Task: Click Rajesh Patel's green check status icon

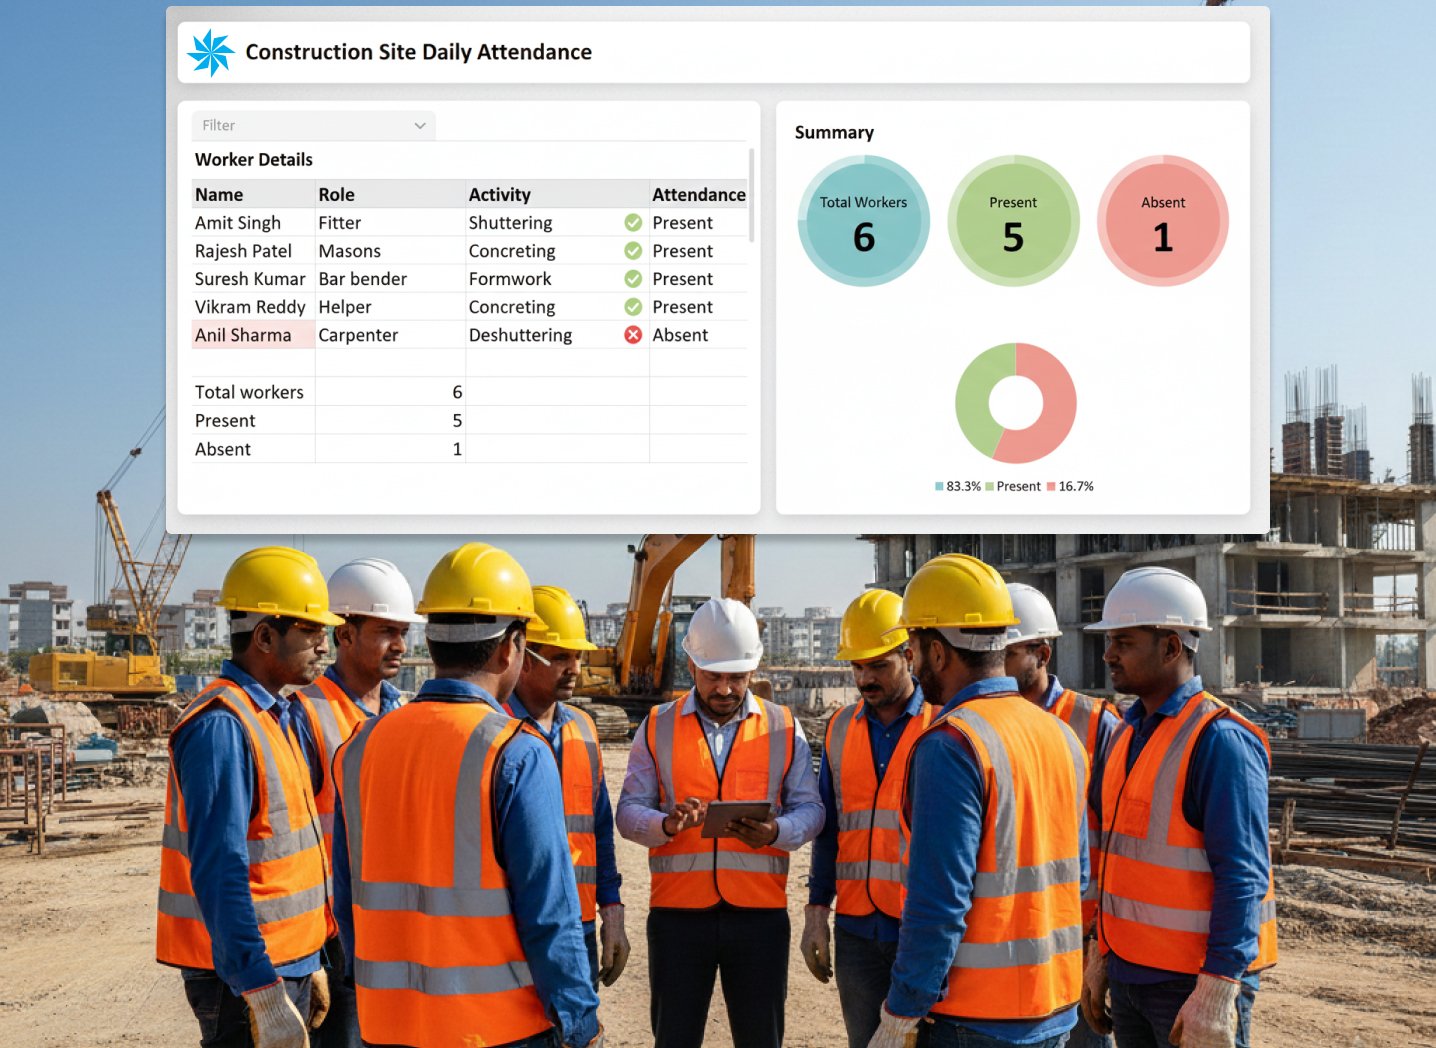Action: pyautogui.click(x=633, y=251)
